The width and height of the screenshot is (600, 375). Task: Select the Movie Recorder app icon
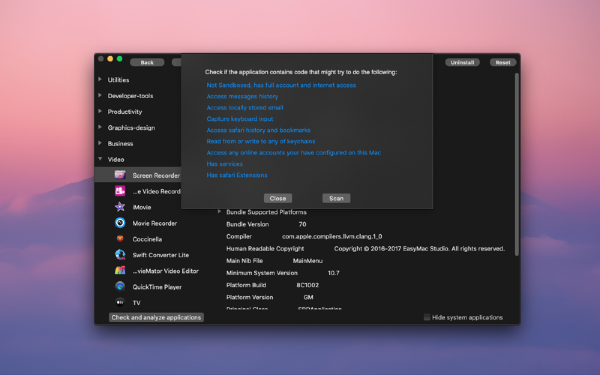(120, 223)
